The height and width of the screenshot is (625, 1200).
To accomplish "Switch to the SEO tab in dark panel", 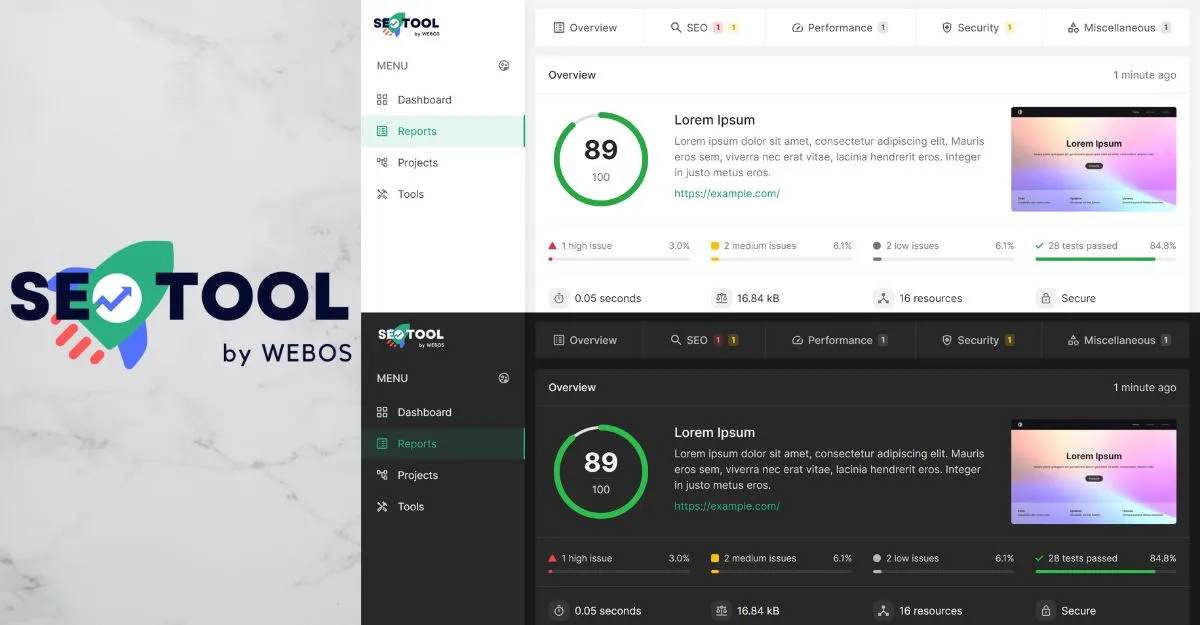I will (x=704, y=340).
